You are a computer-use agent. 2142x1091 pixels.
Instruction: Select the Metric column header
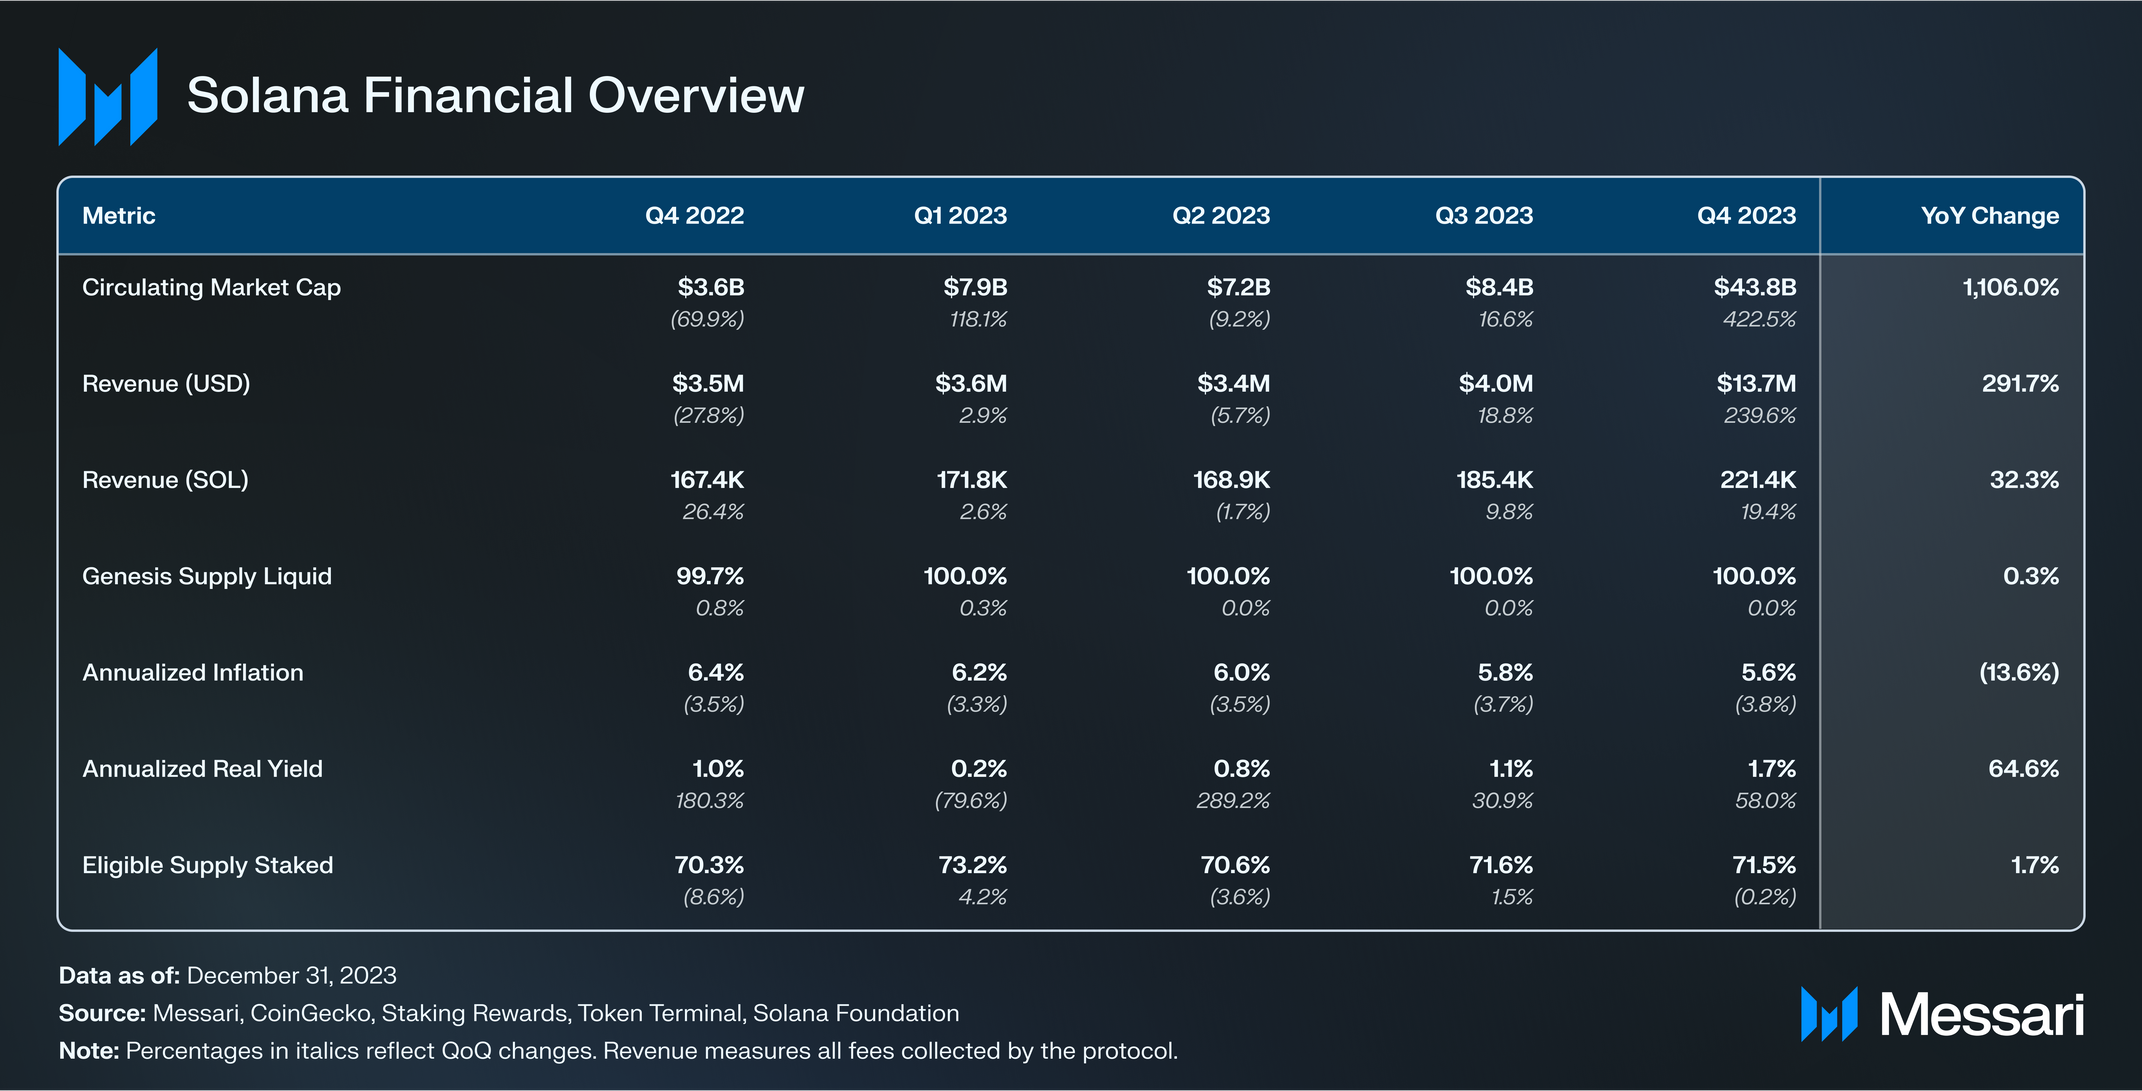click(118, 216)
